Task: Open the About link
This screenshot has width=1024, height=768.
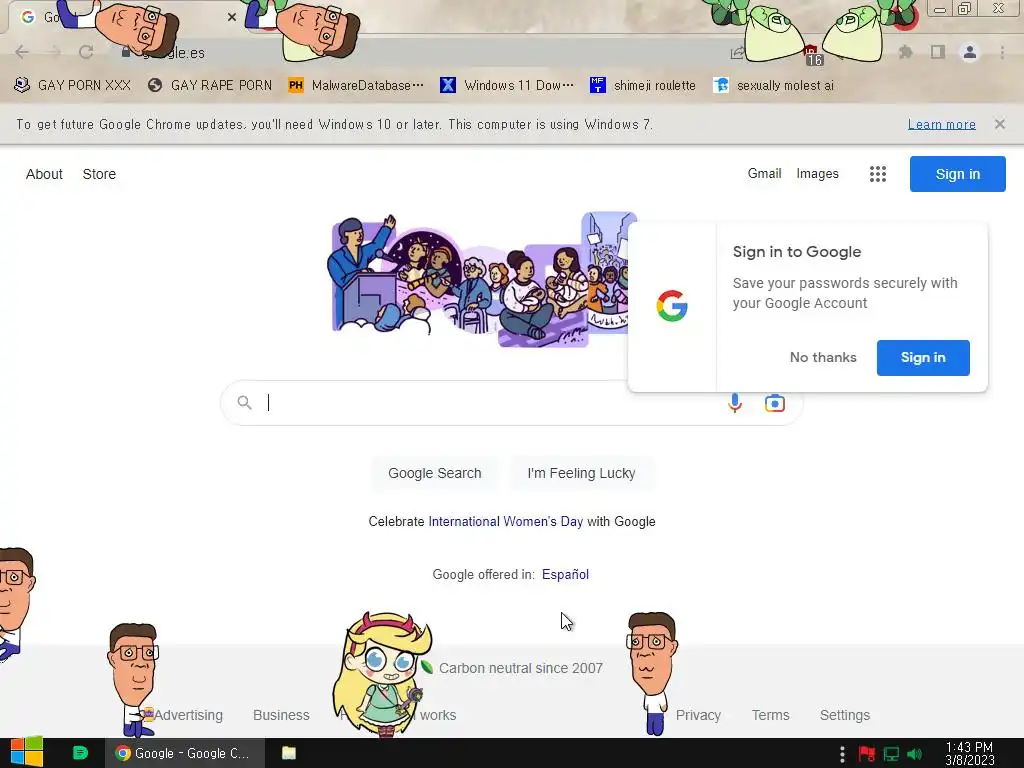Action: click(x=44, y=174)
